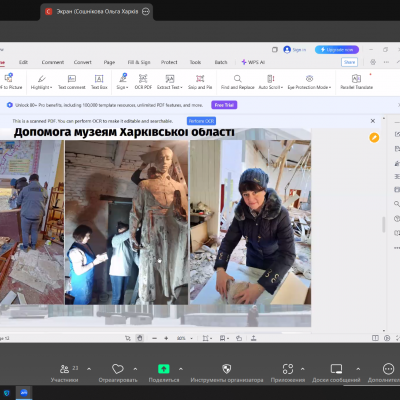
Task: Open the fit page options dropdown
Action: (207, 338)
